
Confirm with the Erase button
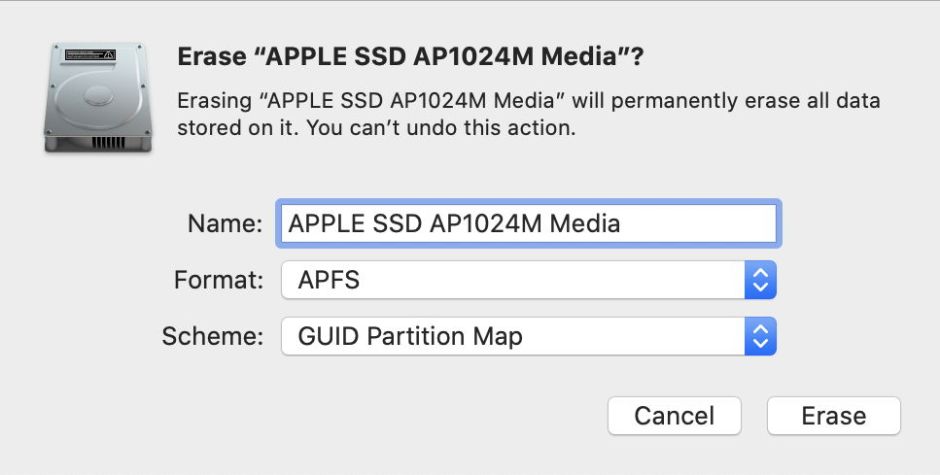pyautogui.click(x=833, y=416)
